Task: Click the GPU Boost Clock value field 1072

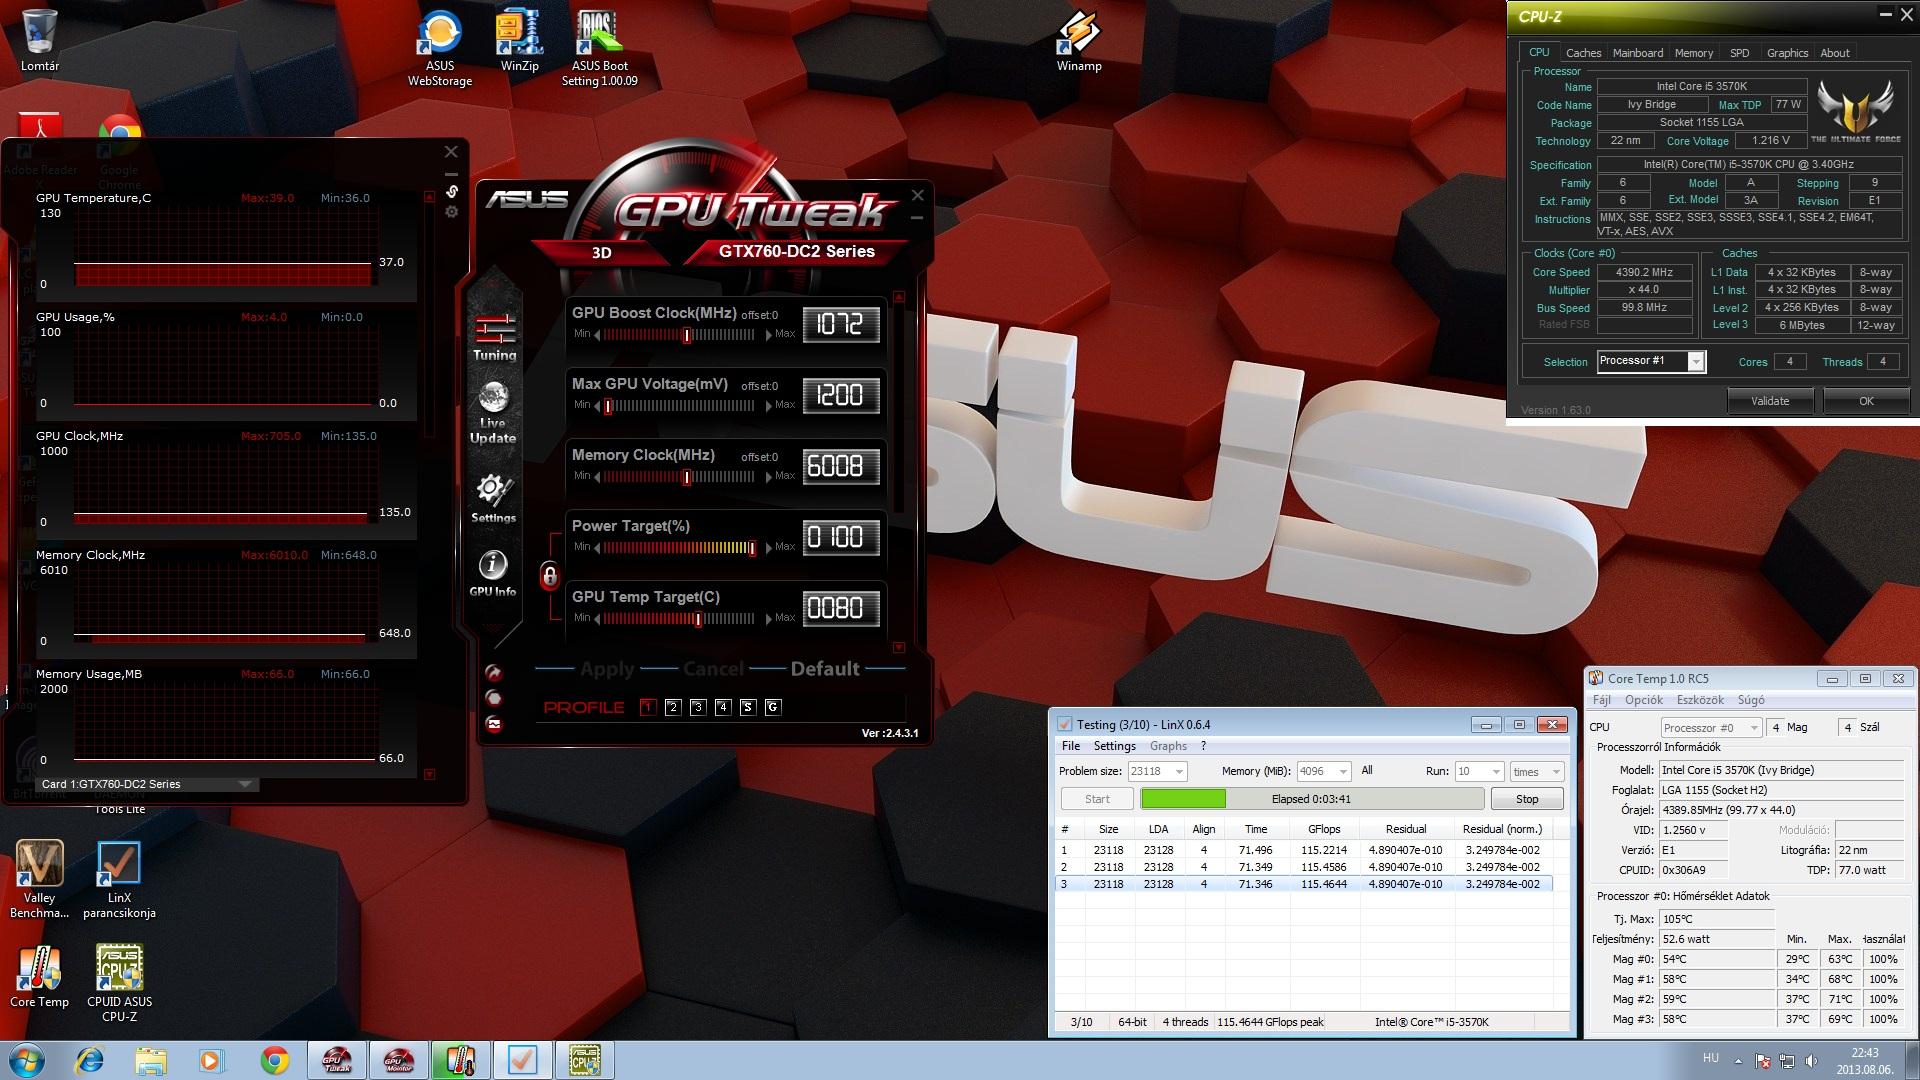Action: pyautogui.click(x=840, y=324)
